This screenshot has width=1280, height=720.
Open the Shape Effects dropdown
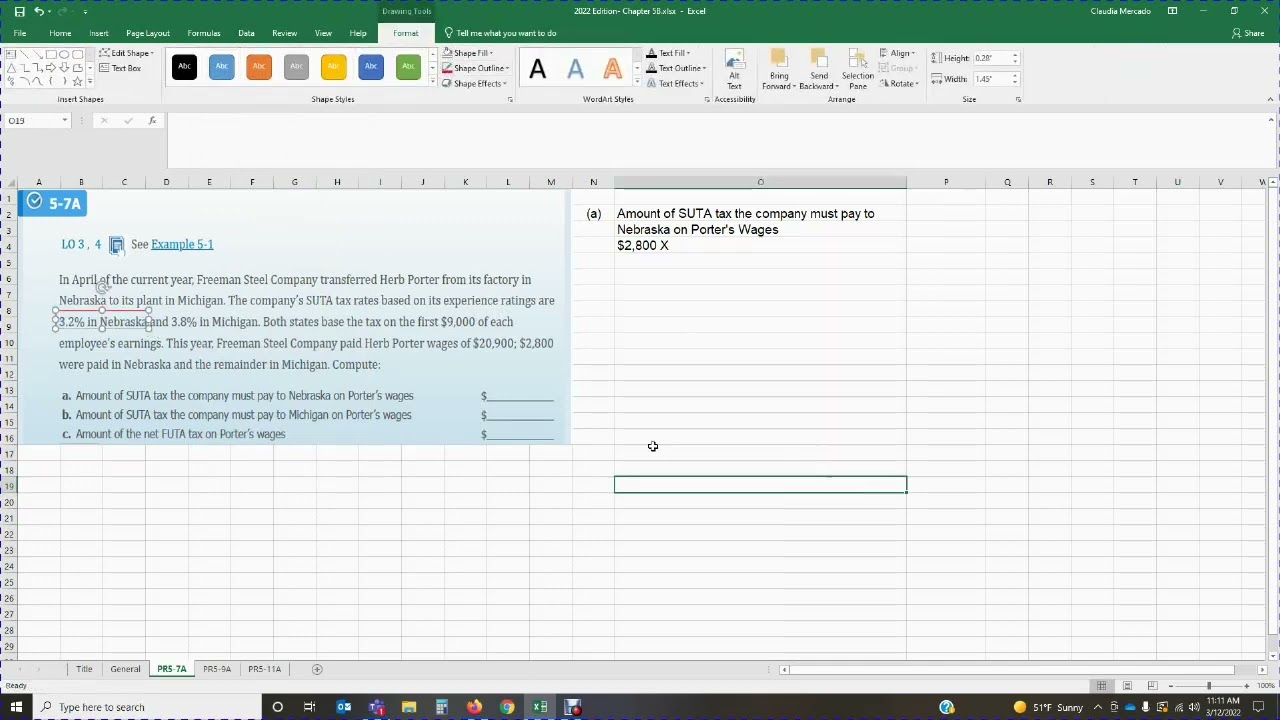click(x=474, y=83)
